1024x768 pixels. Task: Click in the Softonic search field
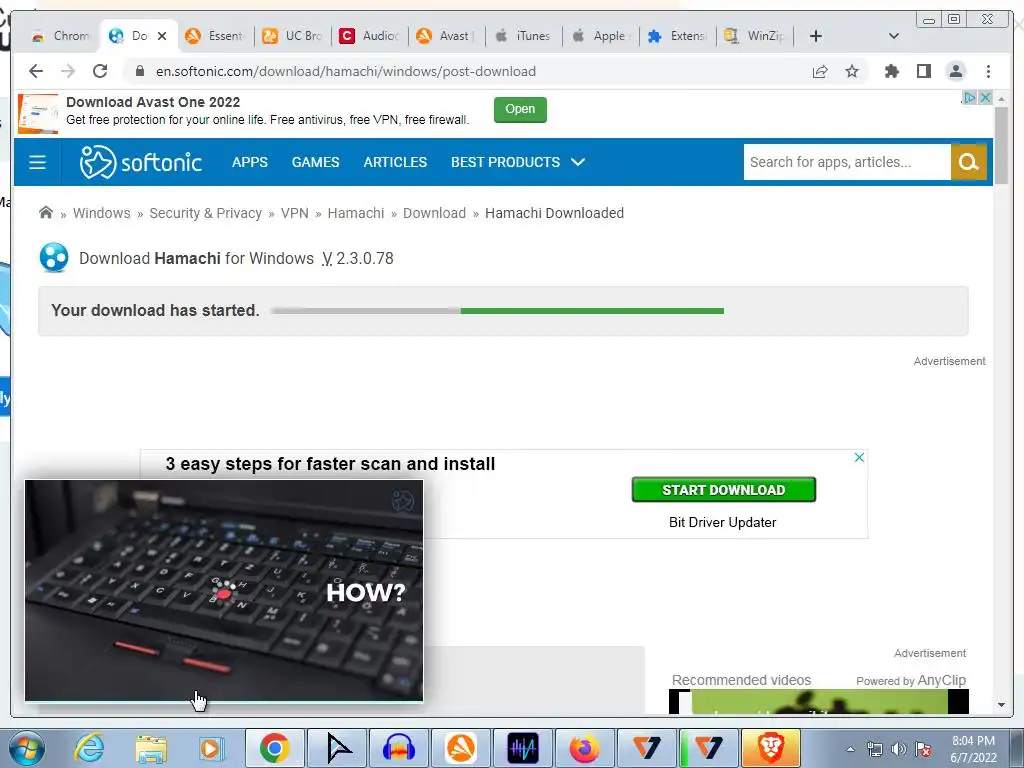coord(847,162)
